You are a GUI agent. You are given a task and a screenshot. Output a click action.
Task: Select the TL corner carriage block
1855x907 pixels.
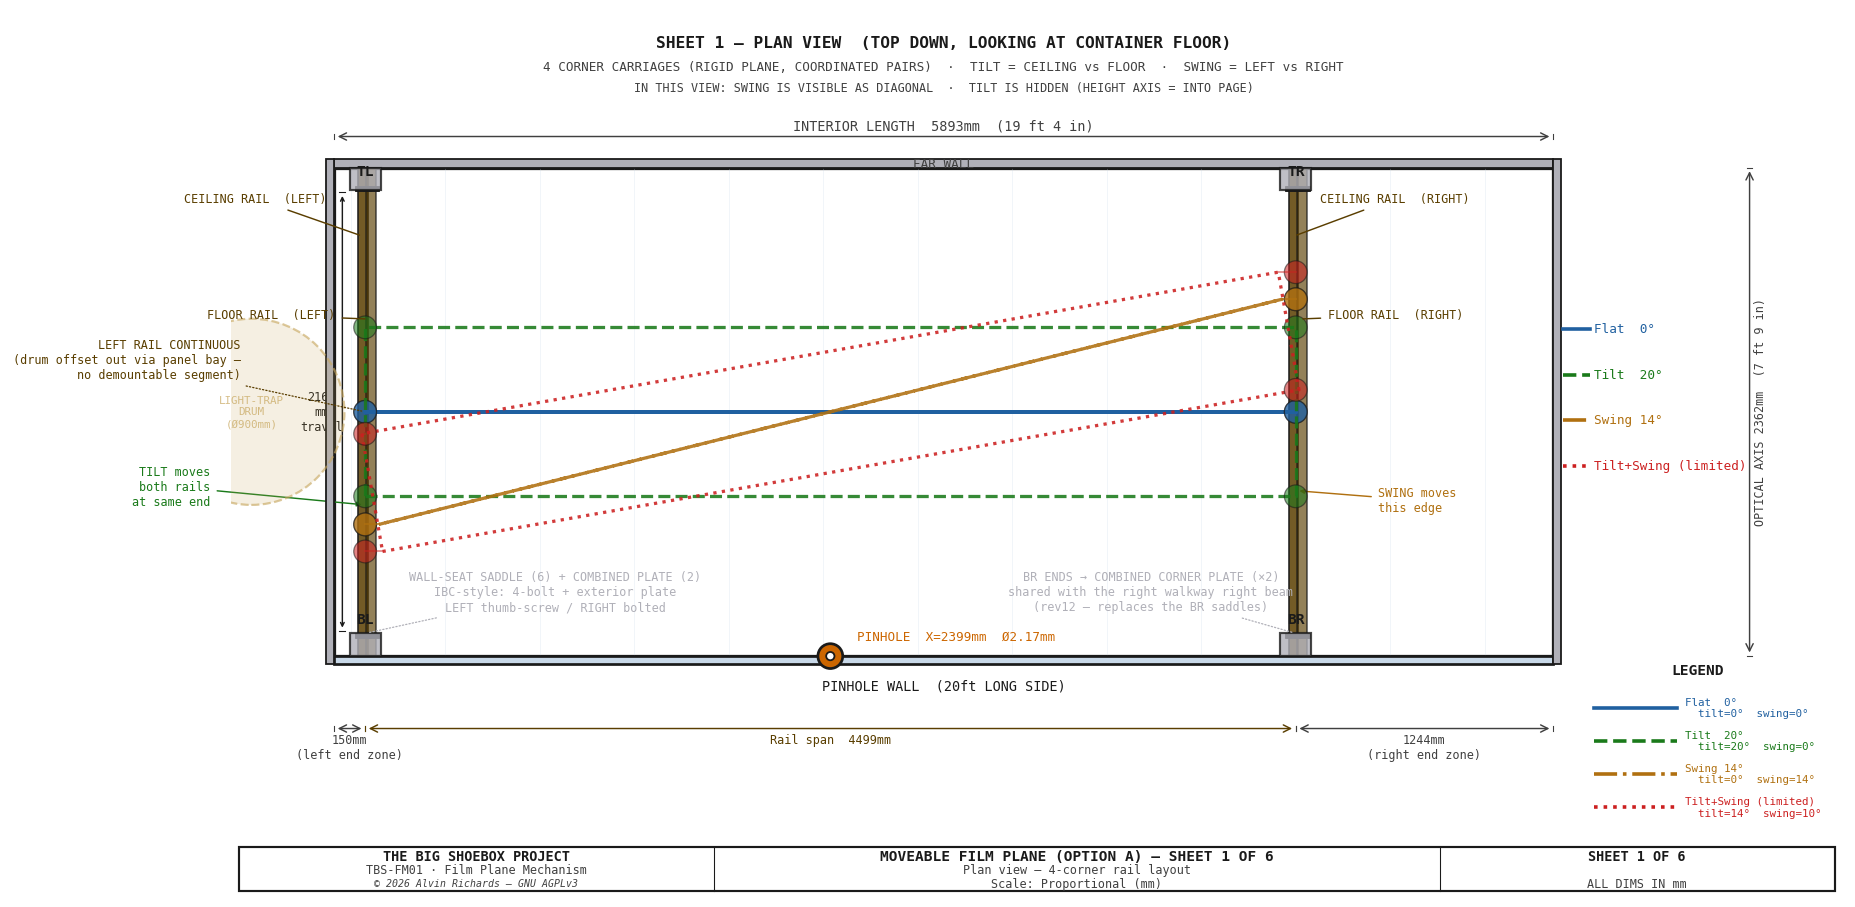pos(365,179)
